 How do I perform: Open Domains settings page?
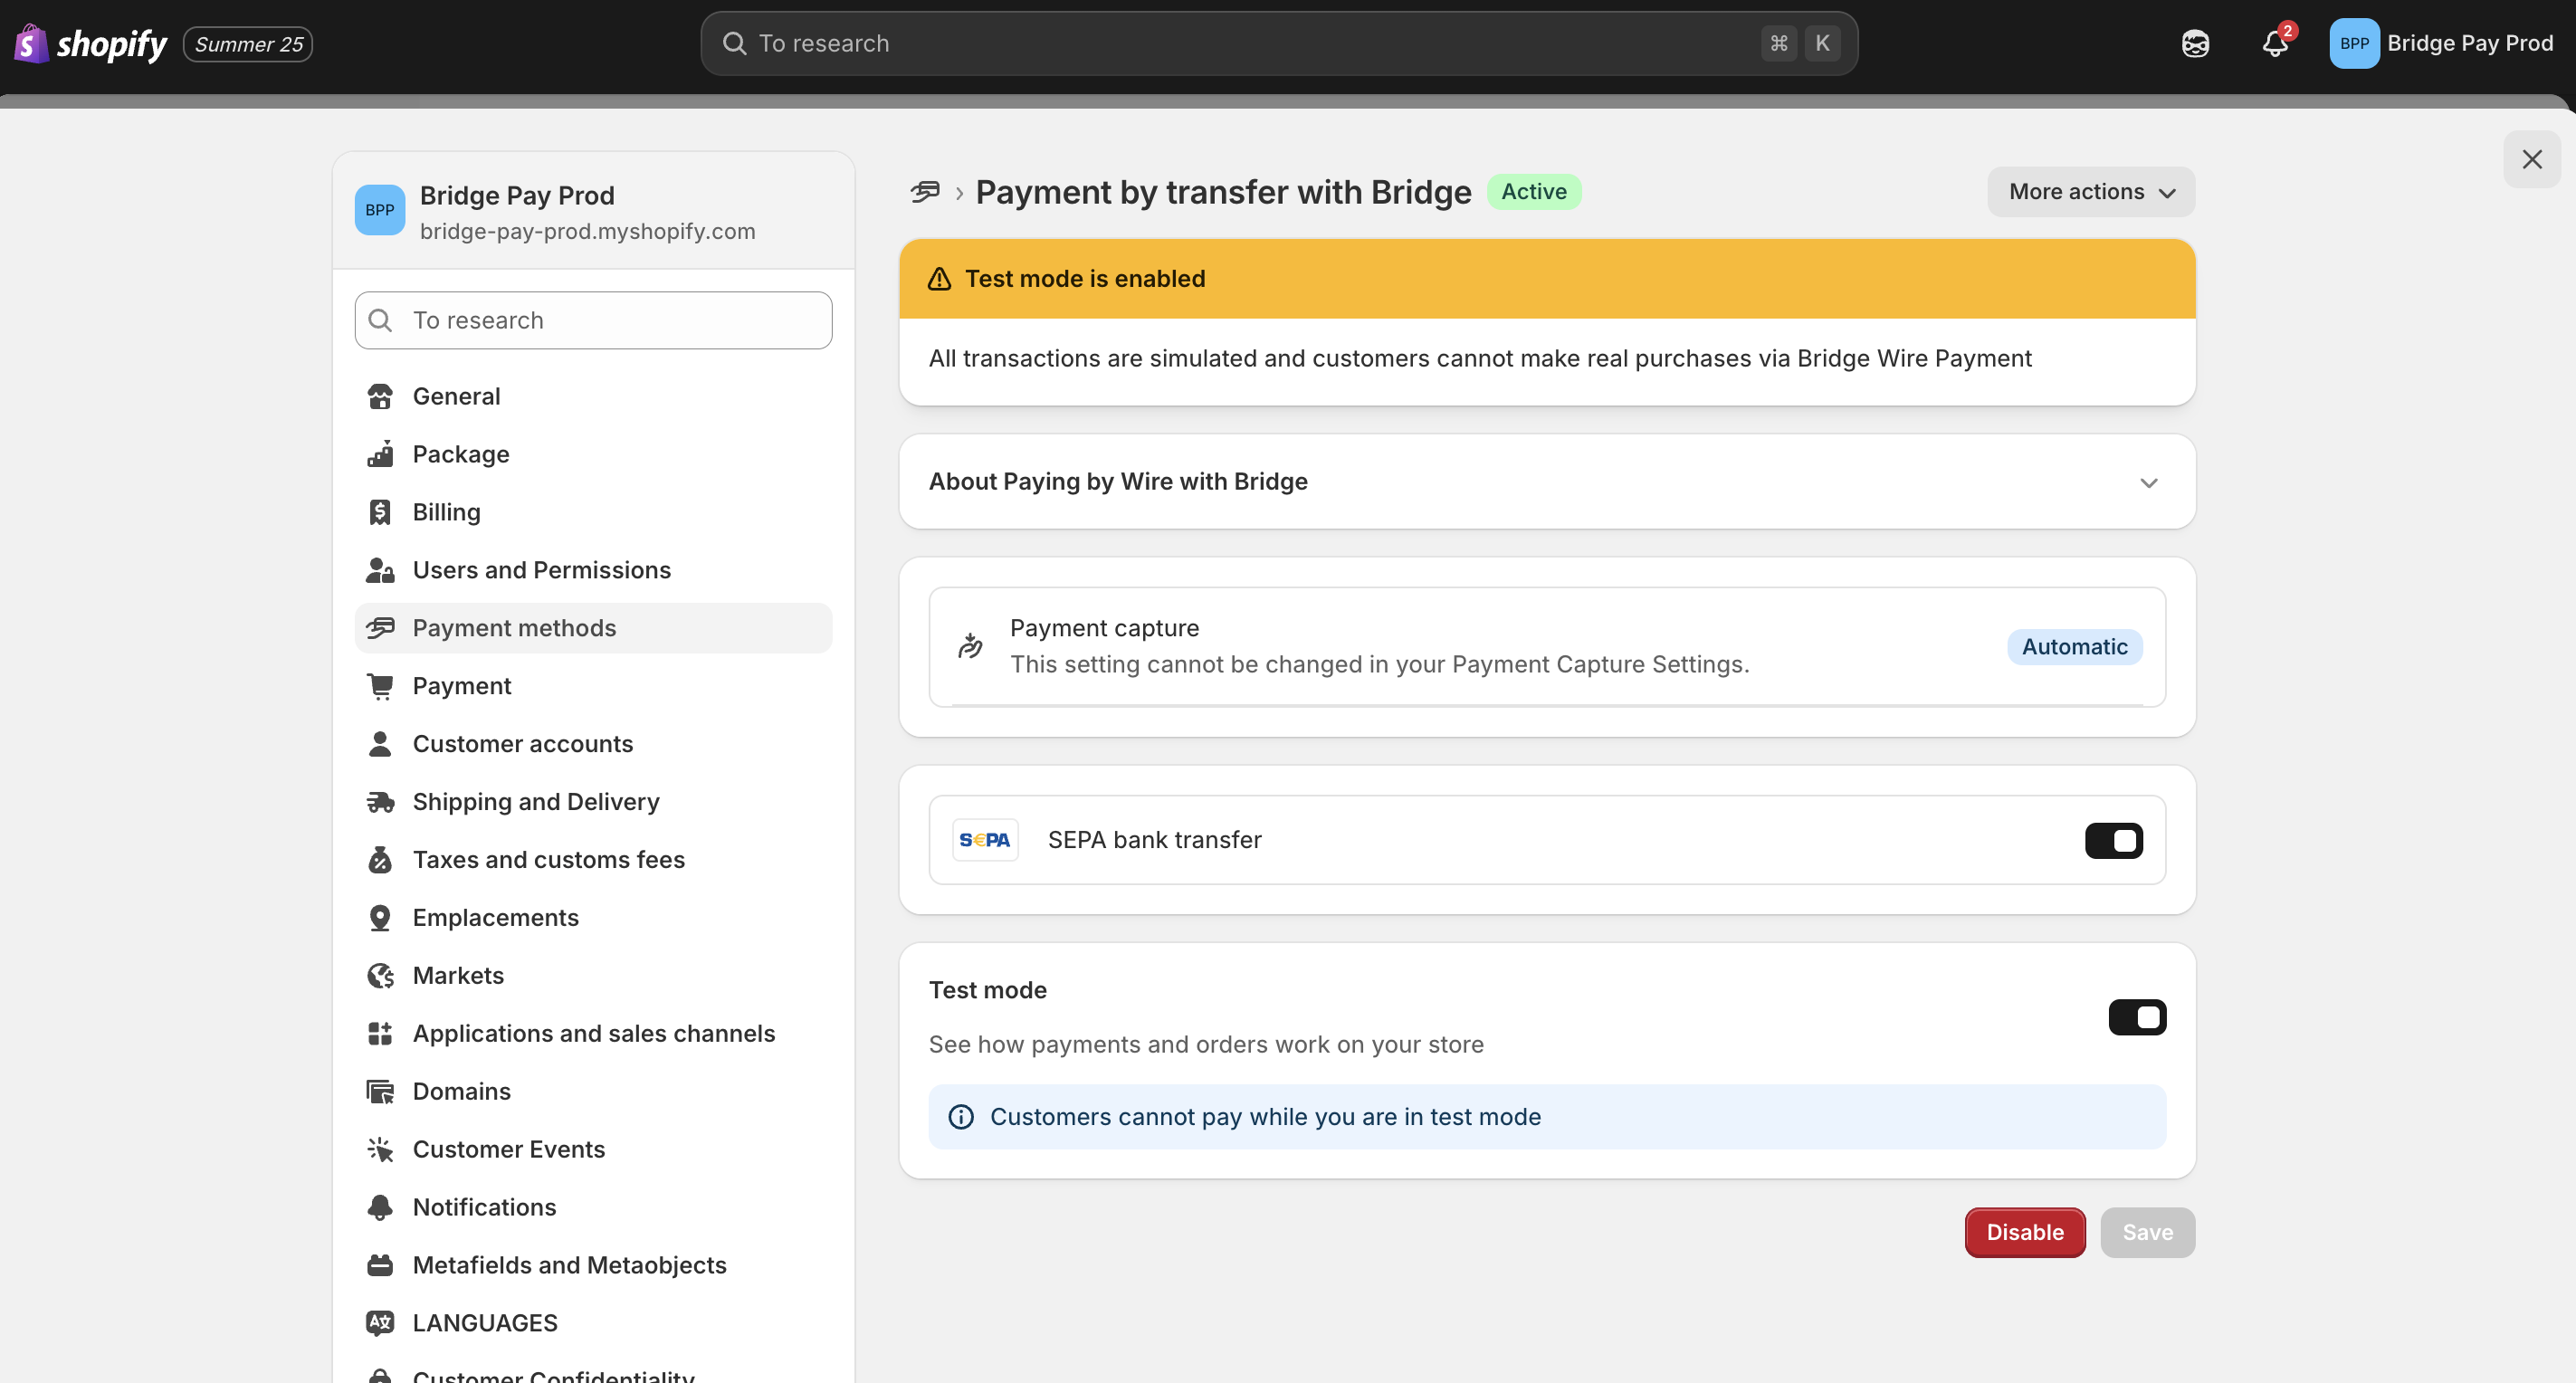click(593, 1093)
